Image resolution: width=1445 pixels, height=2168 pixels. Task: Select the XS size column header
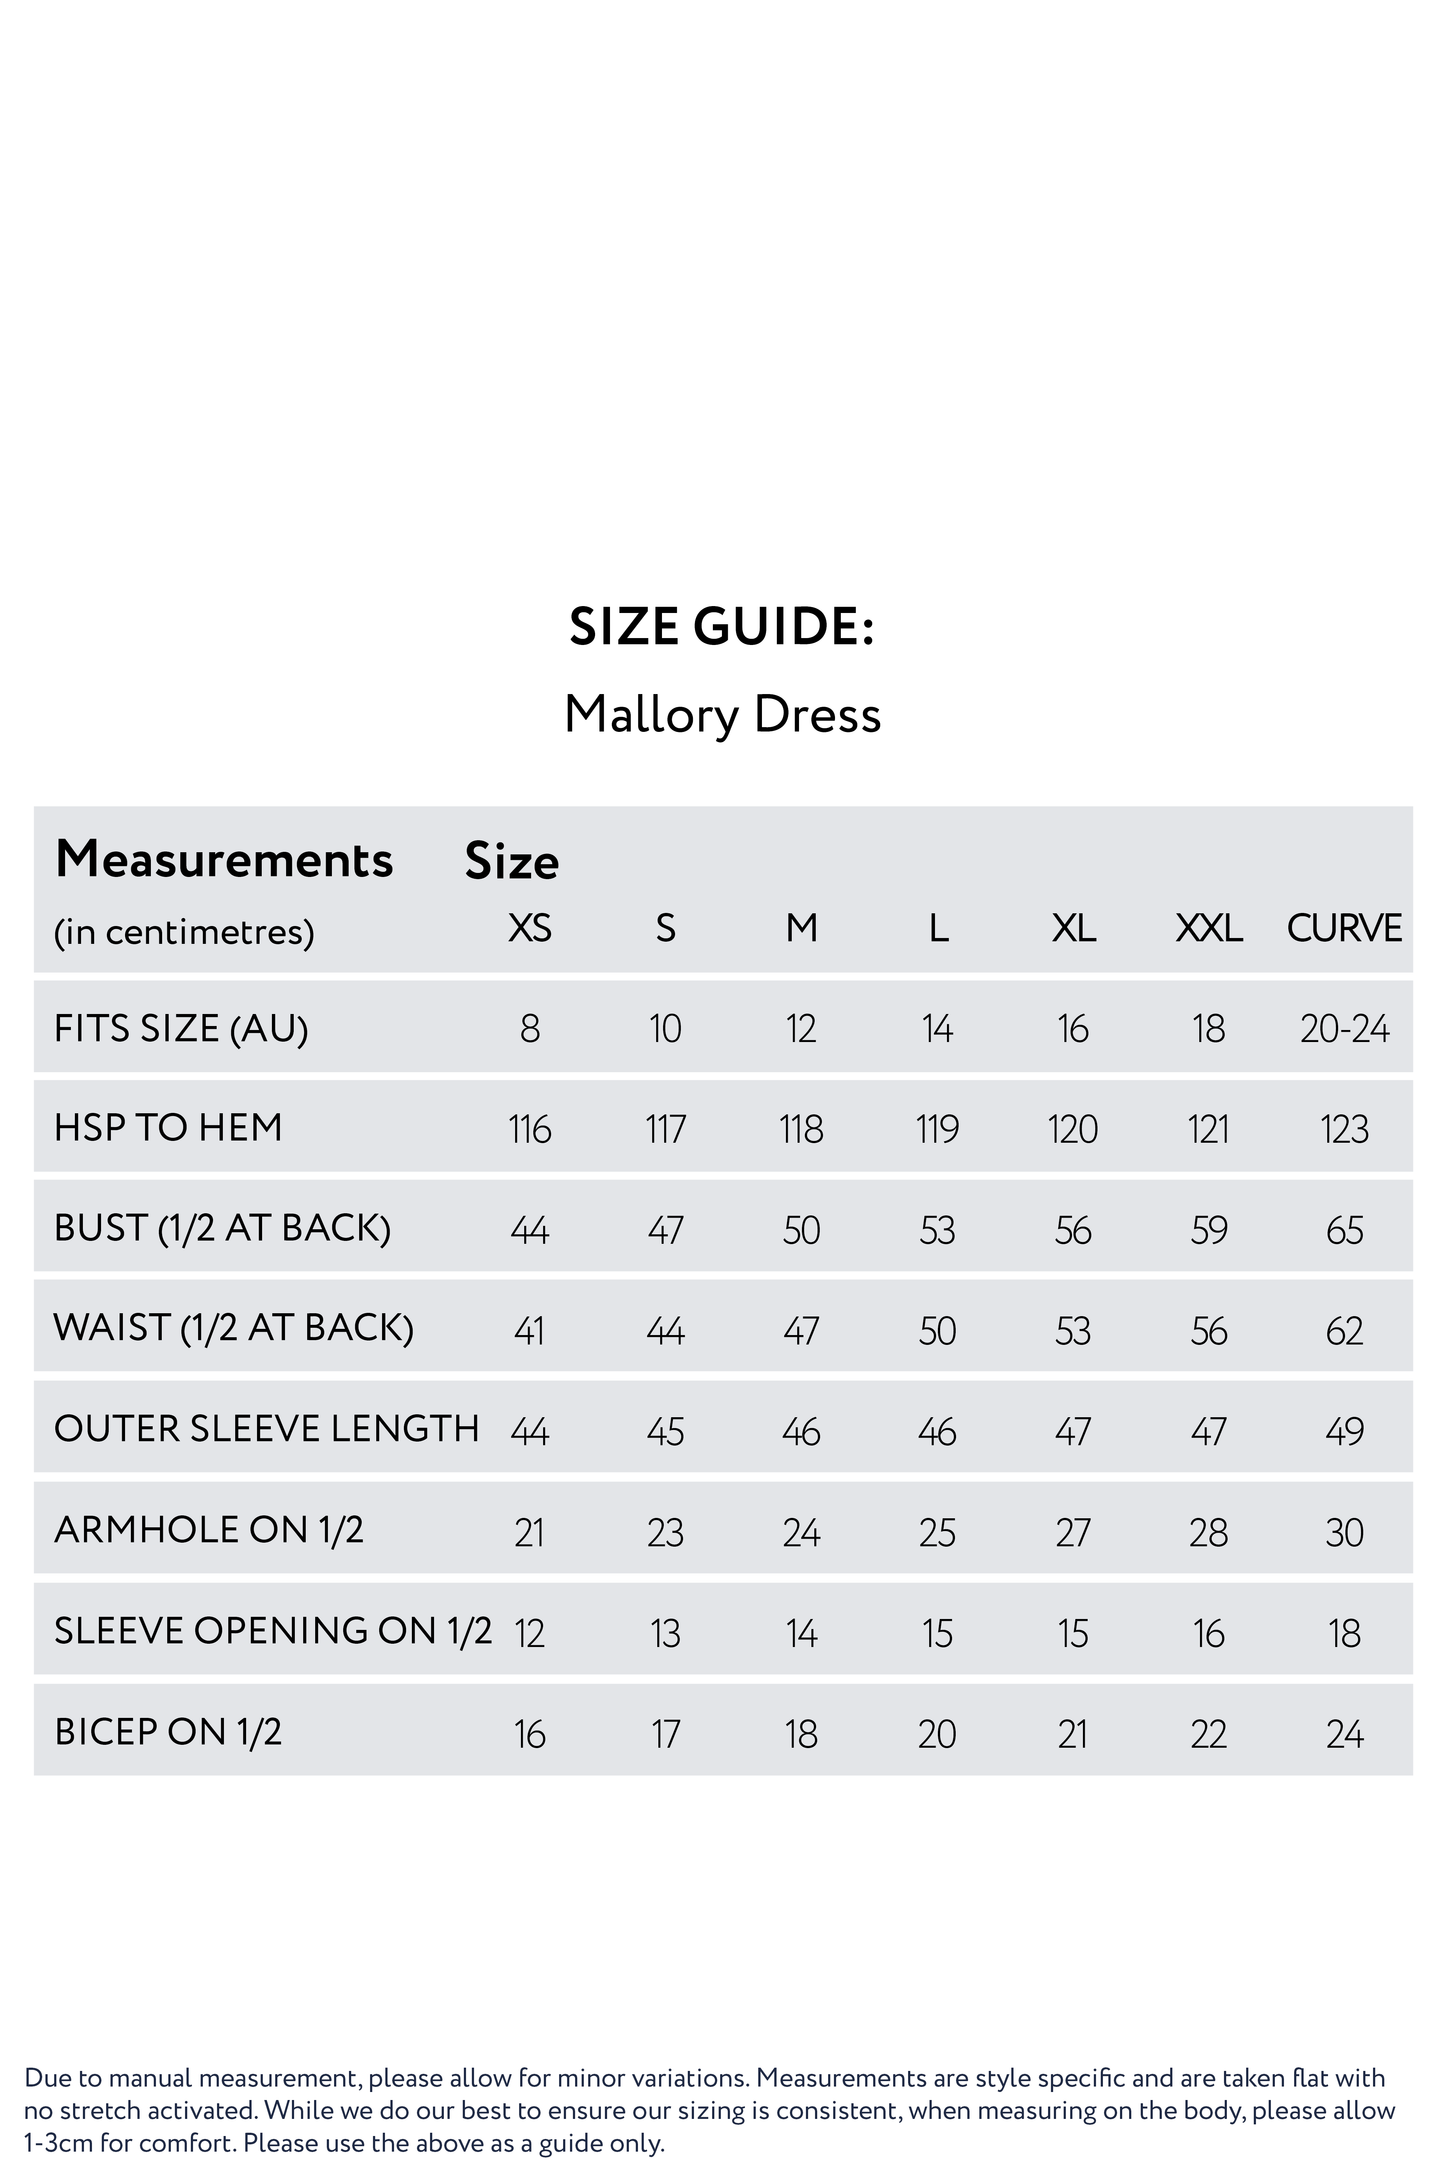coord(529,929)
